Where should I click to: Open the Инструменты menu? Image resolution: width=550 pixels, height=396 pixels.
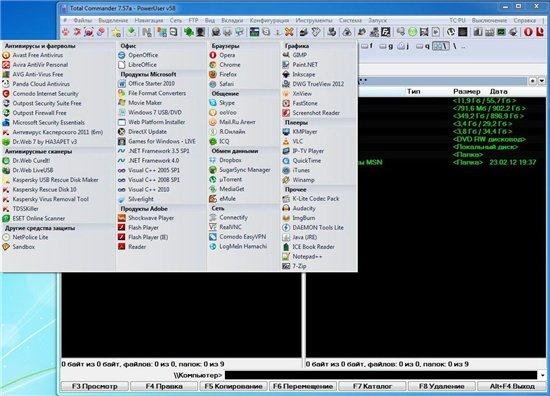click(x=314, y=21)
